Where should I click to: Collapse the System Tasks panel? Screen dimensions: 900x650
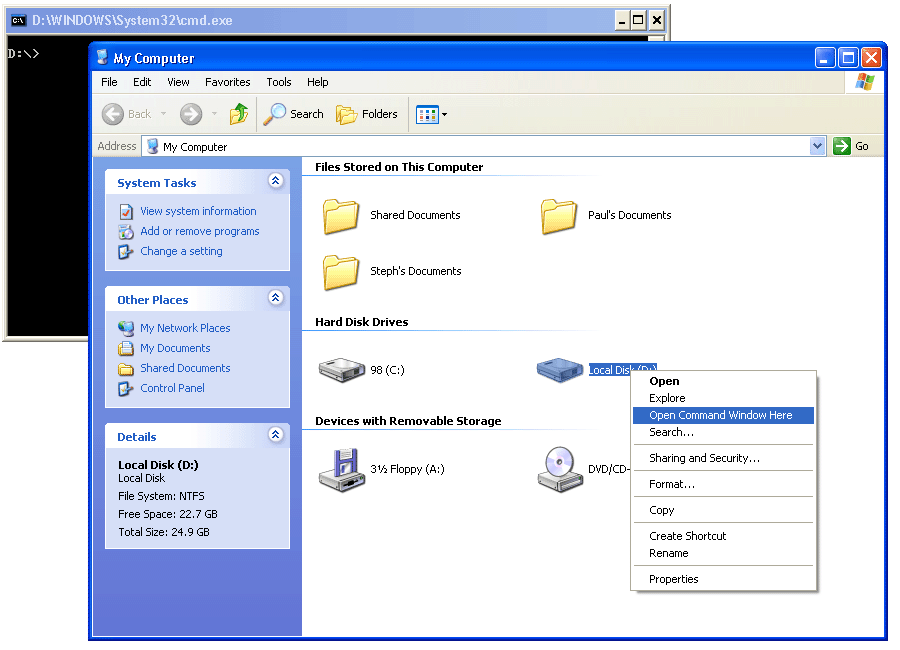tap(275, 182)
